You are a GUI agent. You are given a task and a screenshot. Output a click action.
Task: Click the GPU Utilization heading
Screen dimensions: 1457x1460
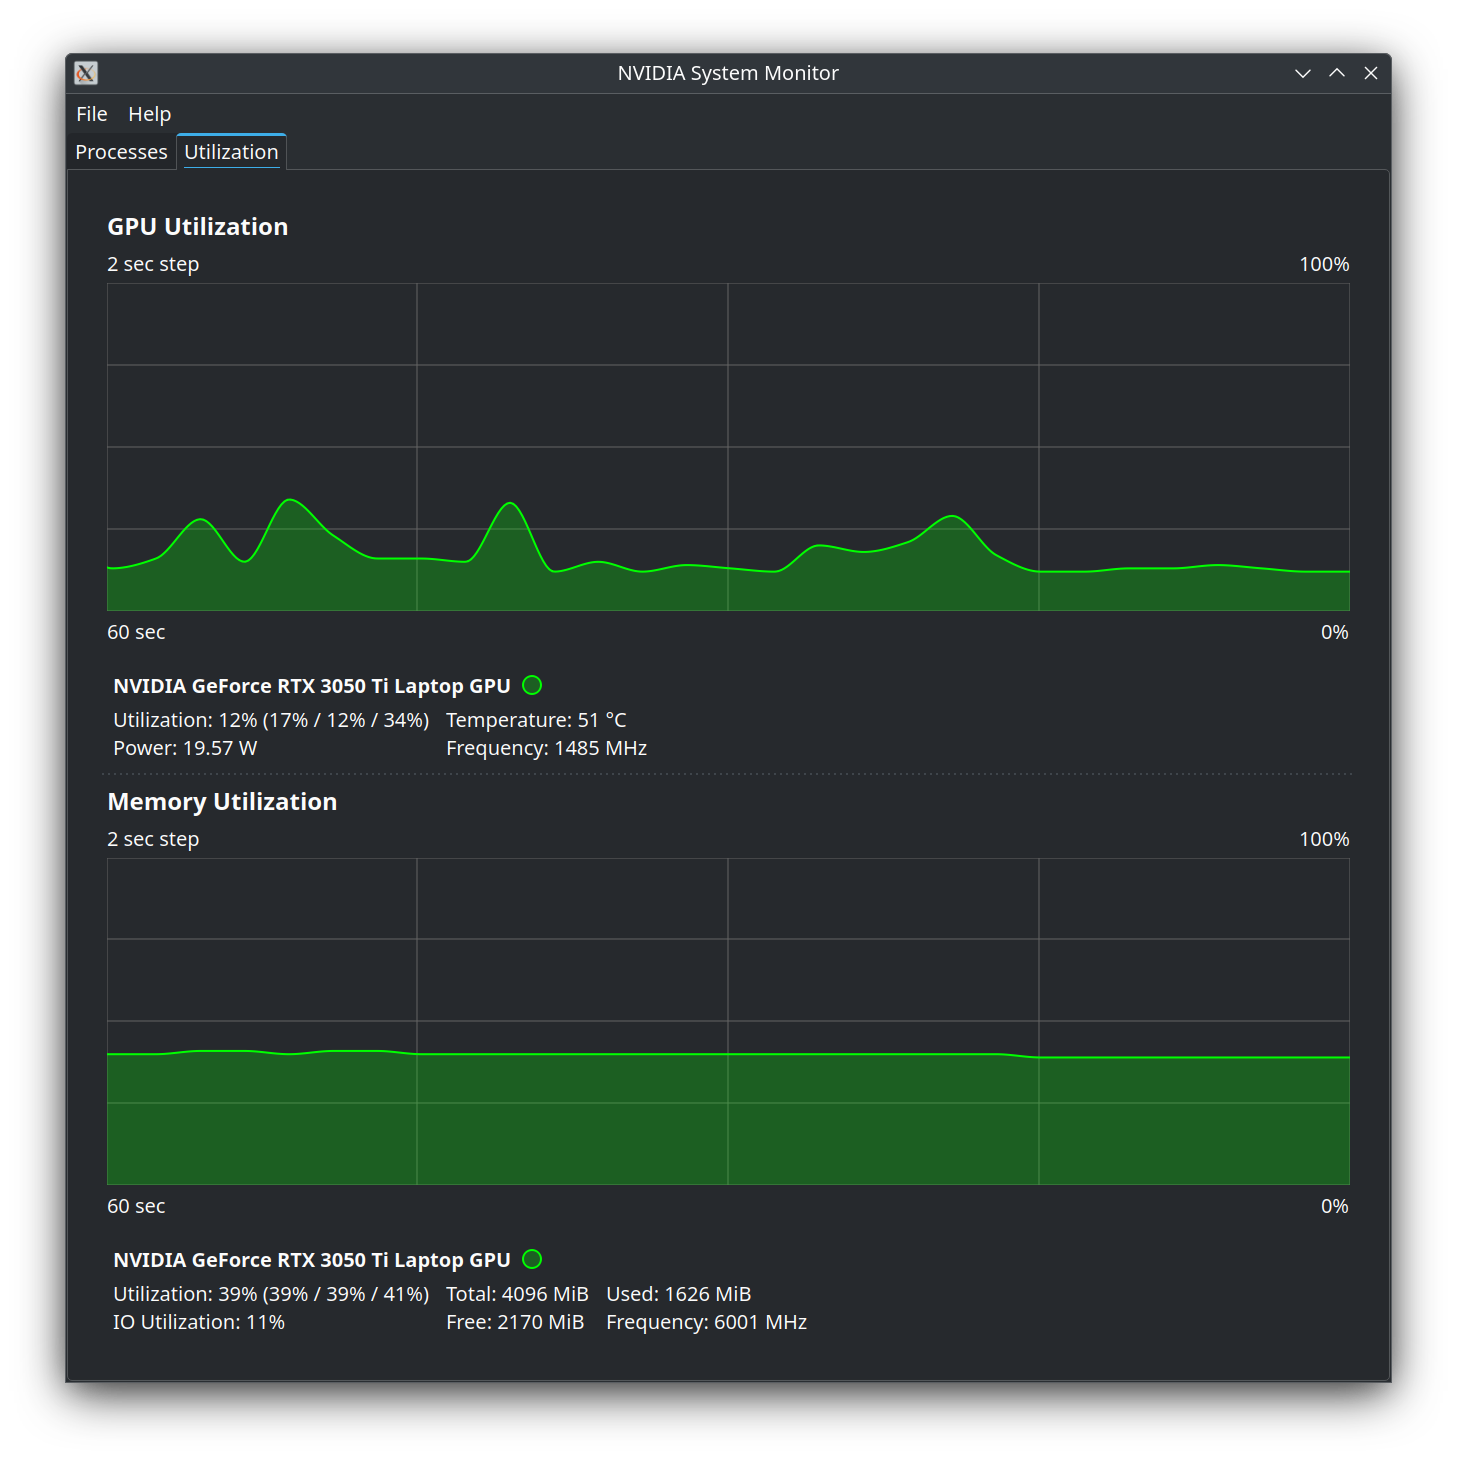click(198, 227)
